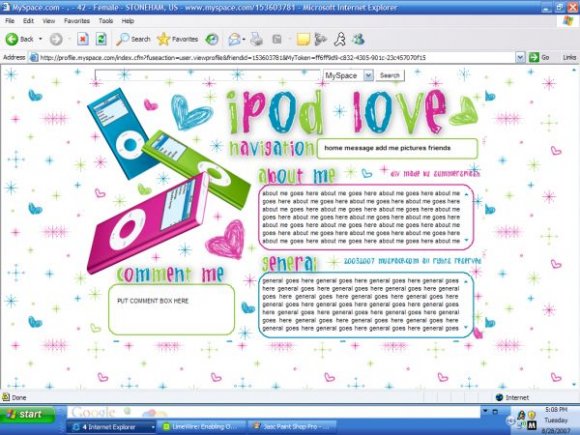Open the Help menu
The height and width of the screenshot is (435, 580).
point(128,21)
